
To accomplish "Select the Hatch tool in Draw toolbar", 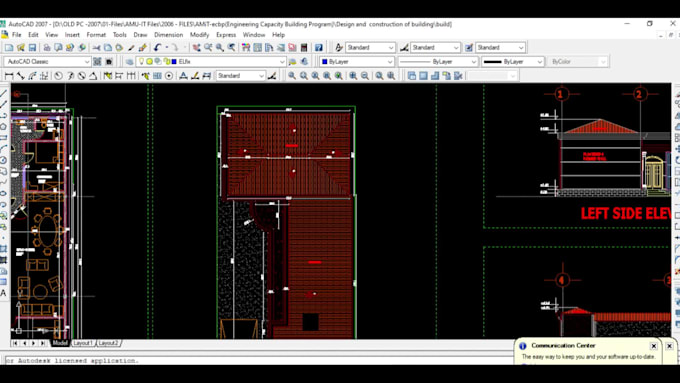I will click(x=3, y=260).
